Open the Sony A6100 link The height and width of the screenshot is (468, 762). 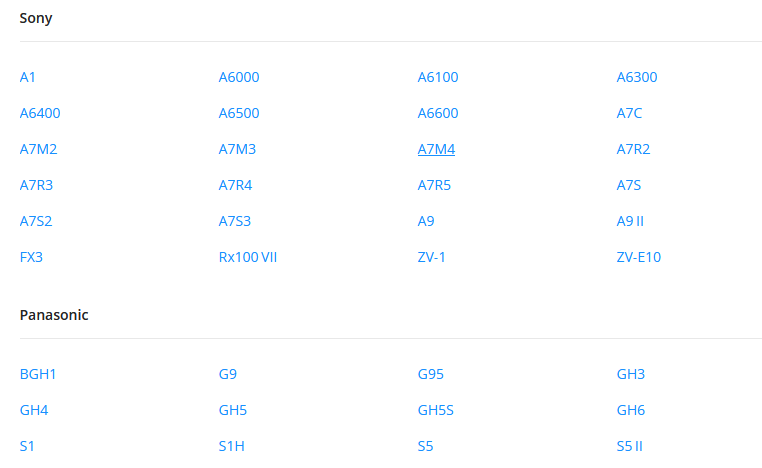(438, 77)
